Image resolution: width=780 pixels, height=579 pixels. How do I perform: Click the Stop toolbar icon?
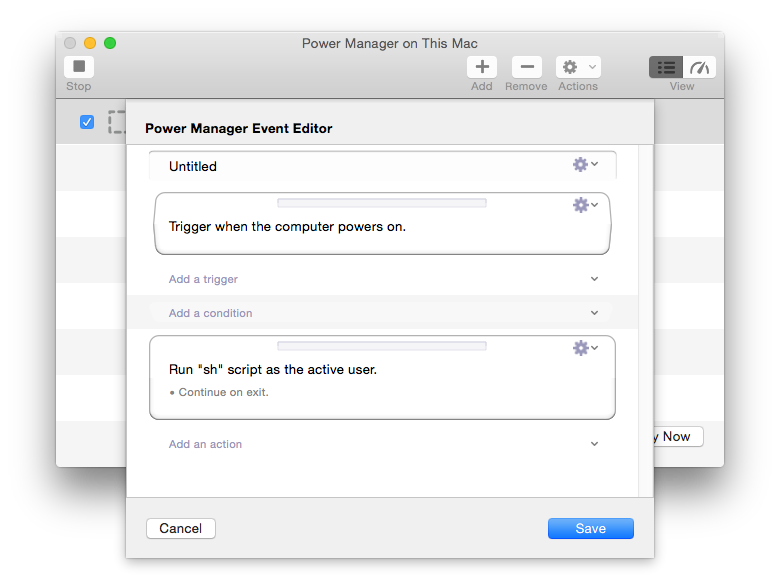79,67
